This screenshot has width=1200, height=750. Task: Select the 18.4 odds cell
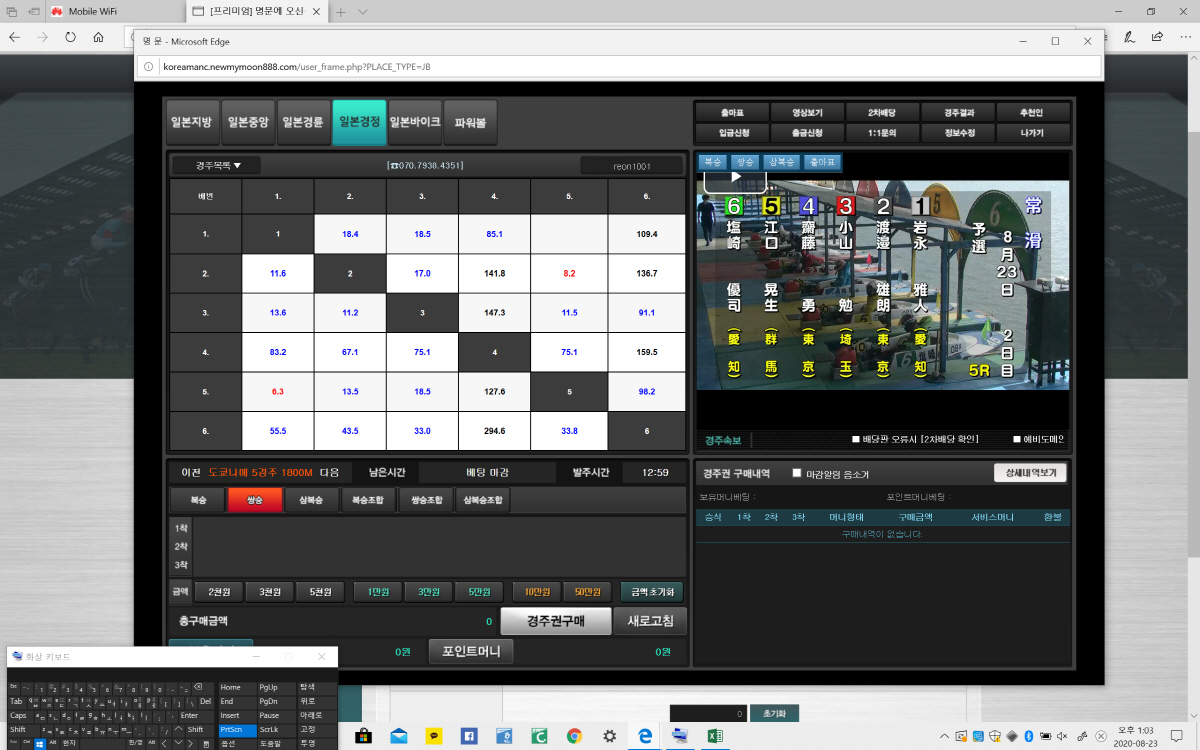(x=350, y=233)
